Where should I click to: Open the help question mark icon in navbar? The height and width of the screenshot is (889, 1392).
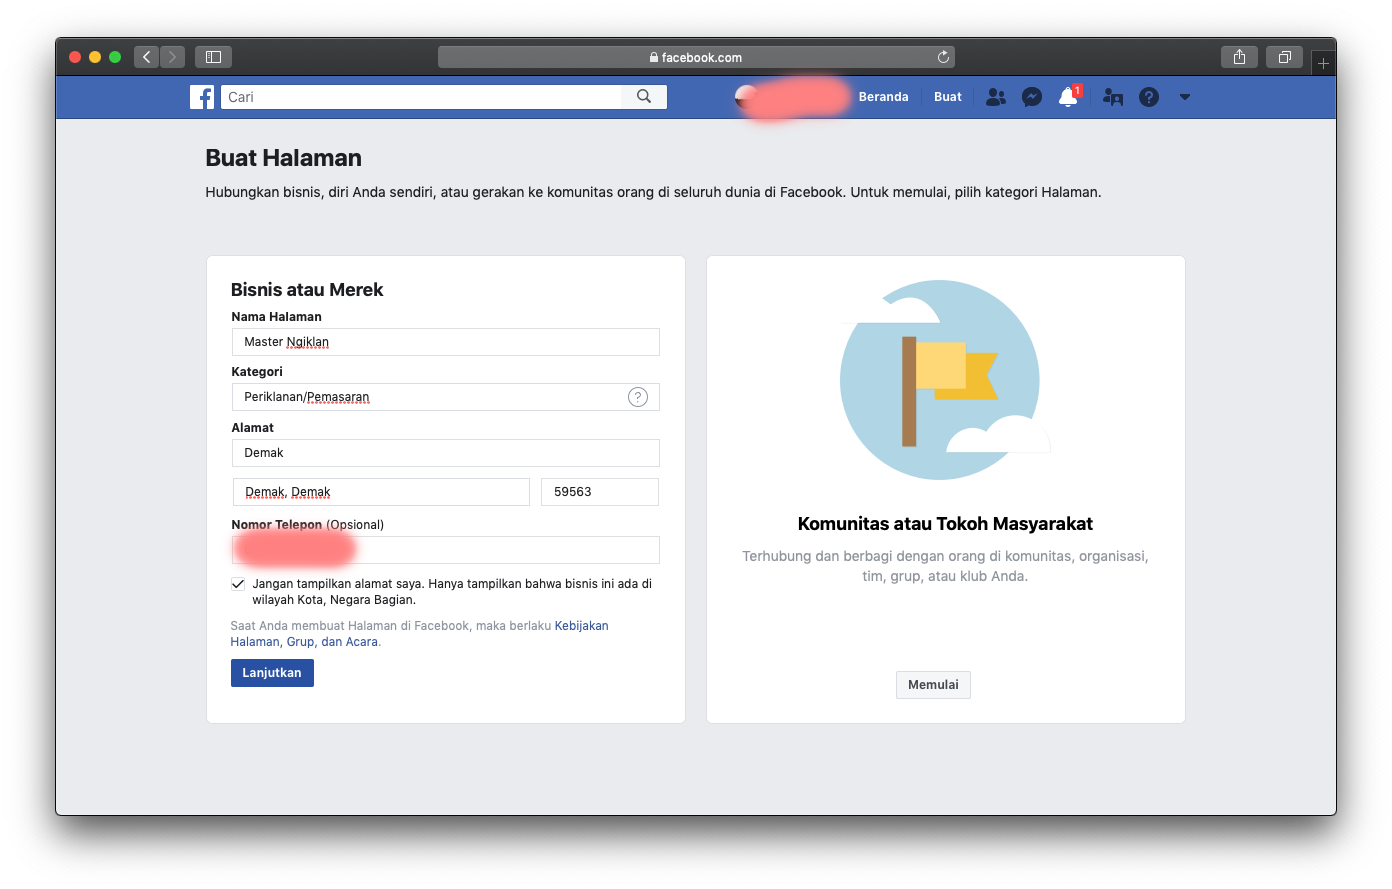coord(1149,97)
